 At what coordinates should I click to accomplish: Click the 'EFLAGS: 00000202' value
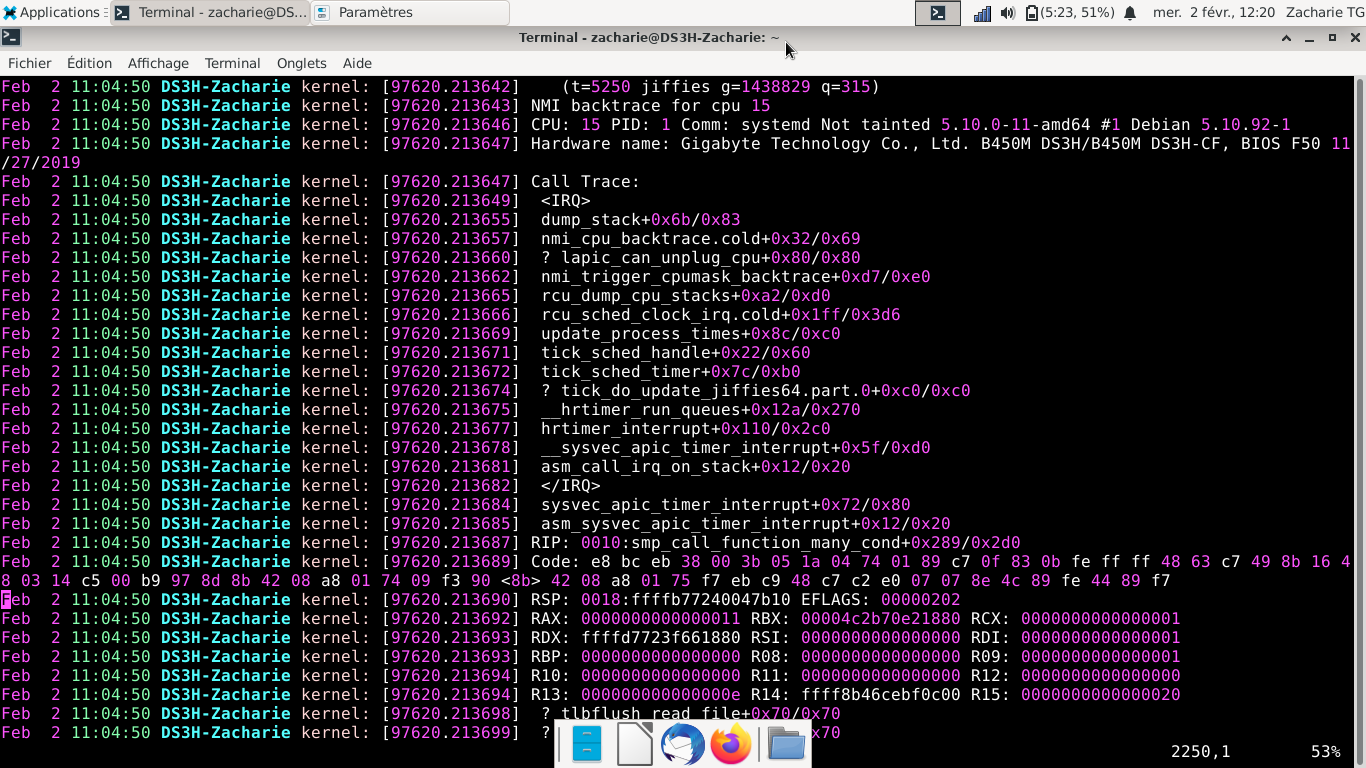(x=881, y=600)
